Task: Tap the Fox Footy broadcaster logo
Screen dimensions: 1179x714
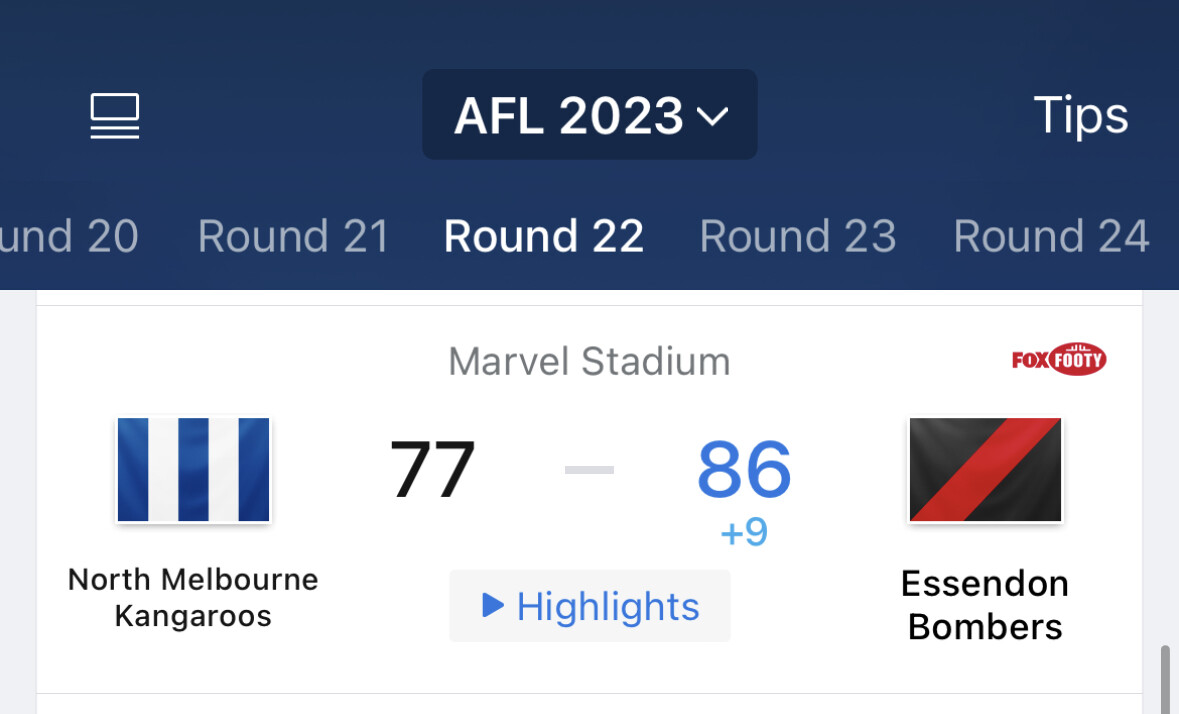Action: (x=1059, y=359)
